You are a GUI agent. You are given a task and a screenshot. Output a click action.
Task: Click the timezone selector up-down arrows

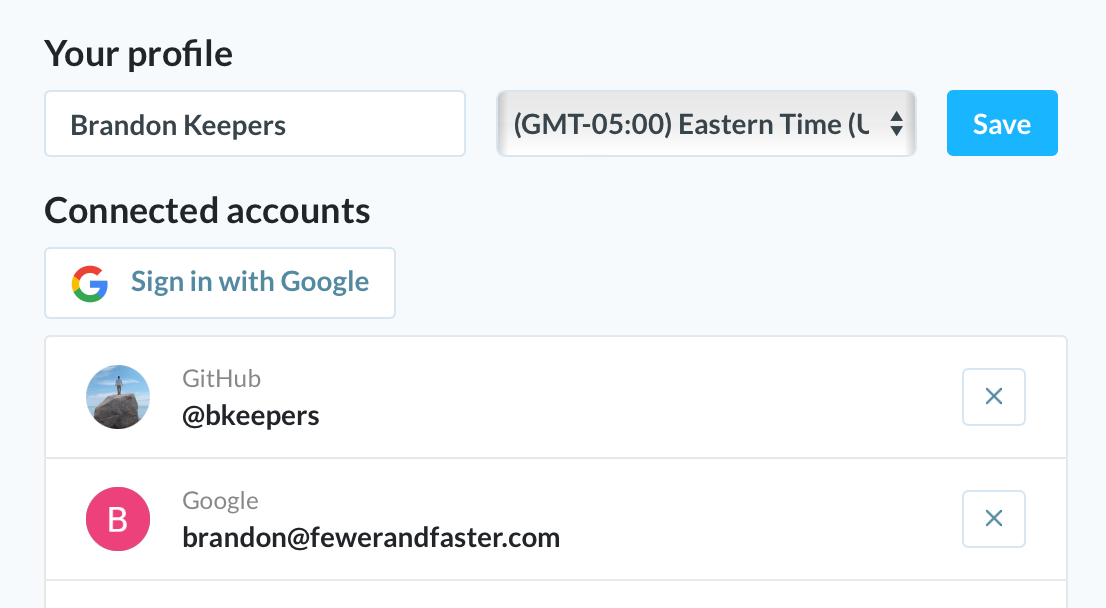897,123
